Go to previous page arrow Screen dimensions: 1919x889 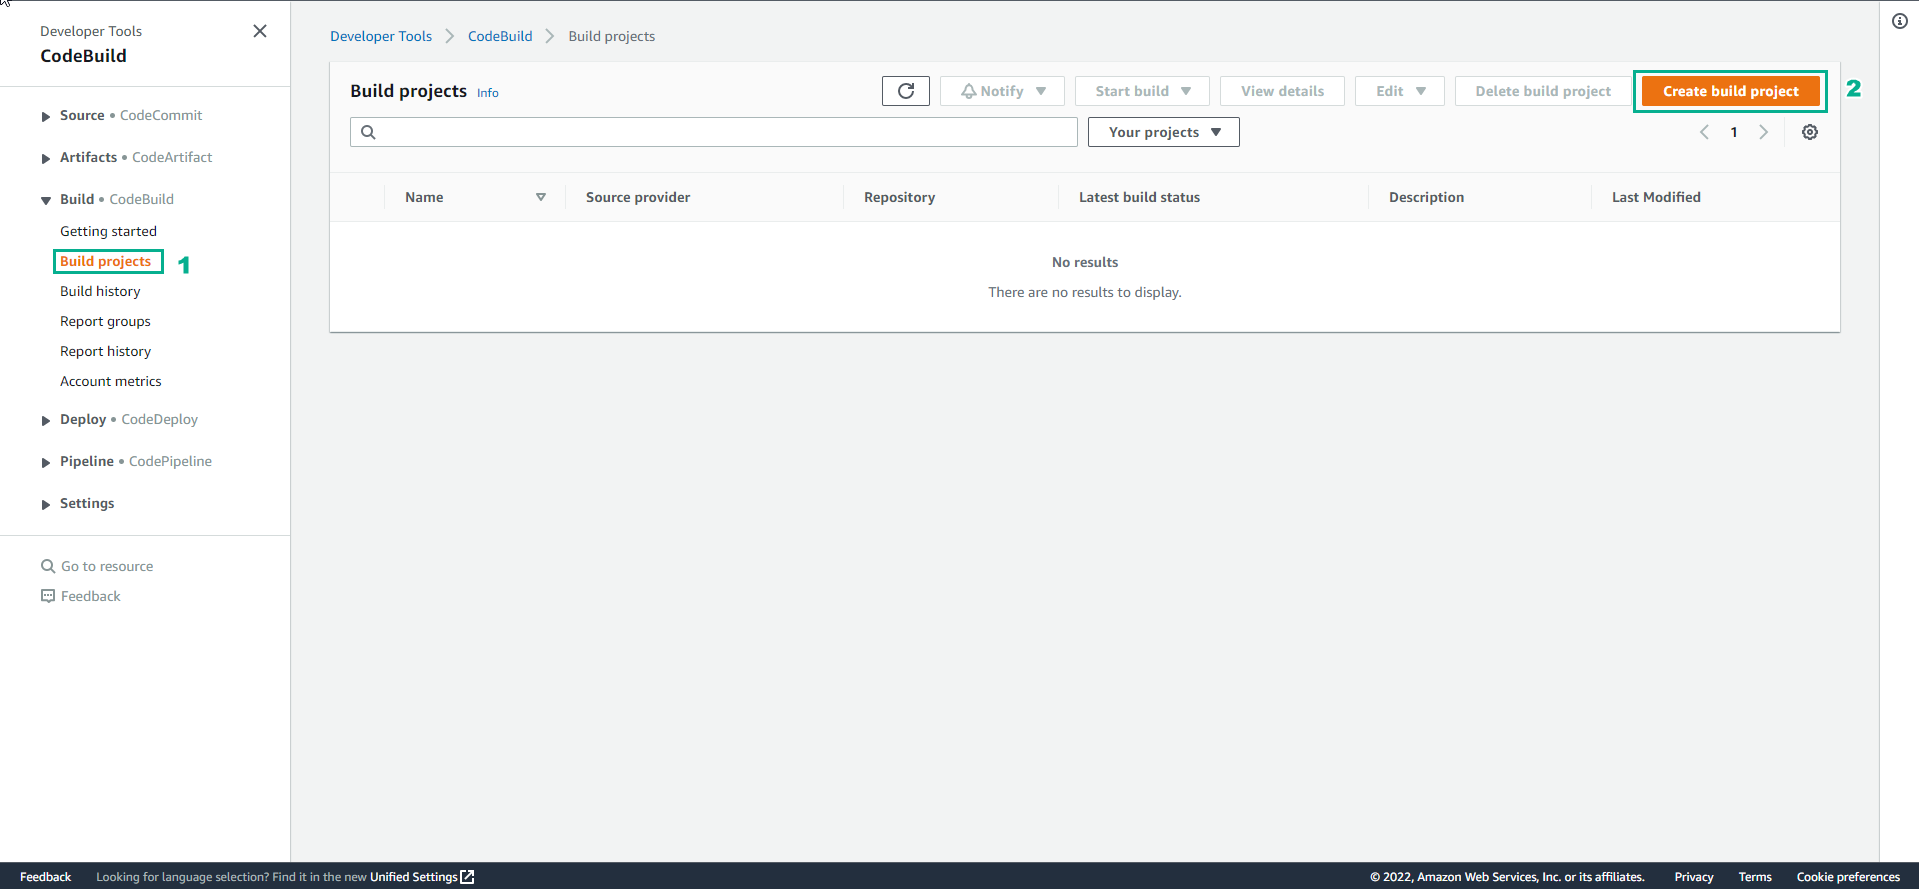pyautogui.click(x=1704, y=132)
